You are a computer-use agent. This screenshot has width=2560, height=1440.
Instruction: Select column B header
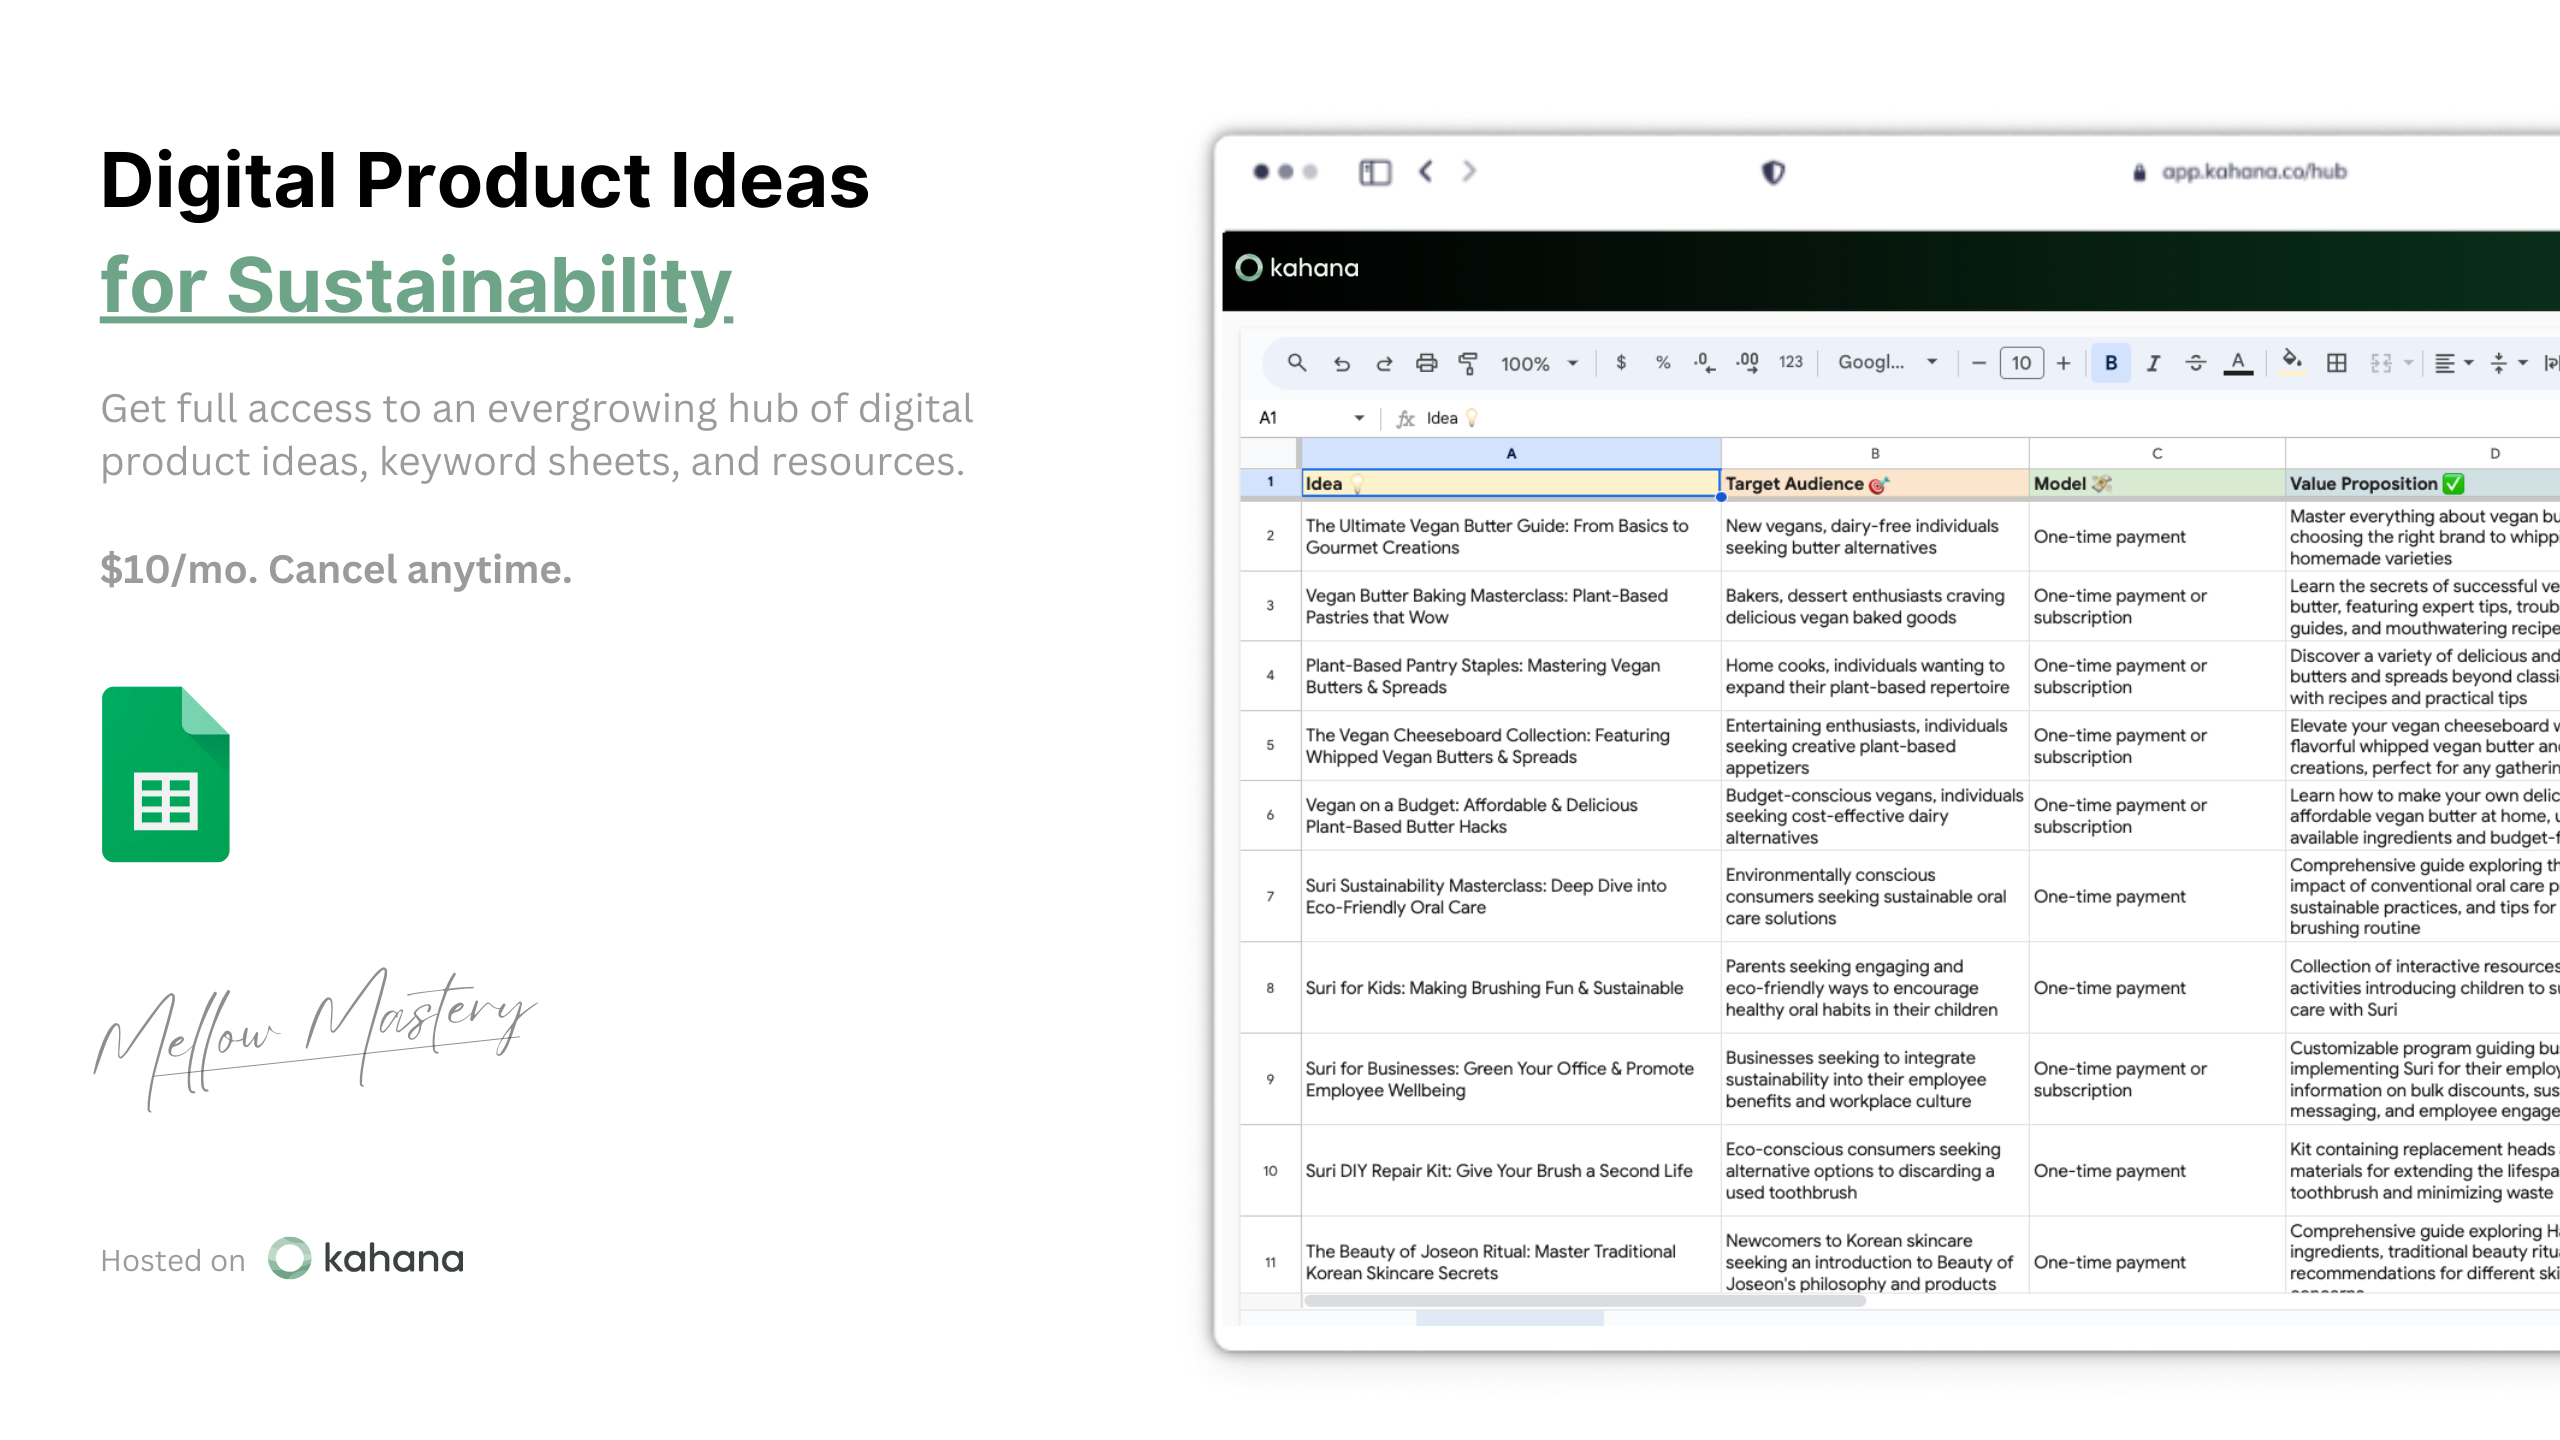(1875, 453)
